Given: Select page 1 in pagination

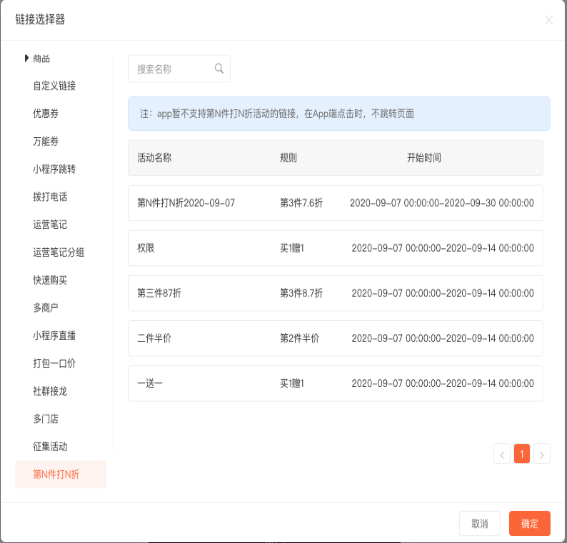Looking at the screenshot, I should point(522,454).
